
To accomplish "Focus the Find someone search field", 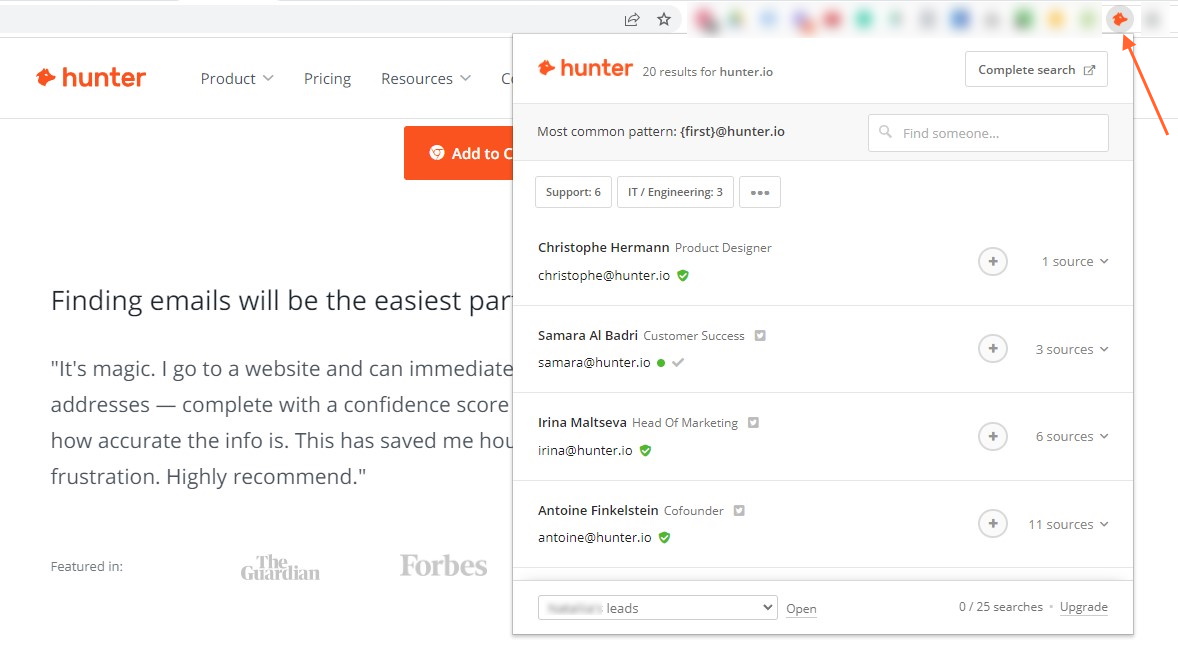I will click(988, 133).
